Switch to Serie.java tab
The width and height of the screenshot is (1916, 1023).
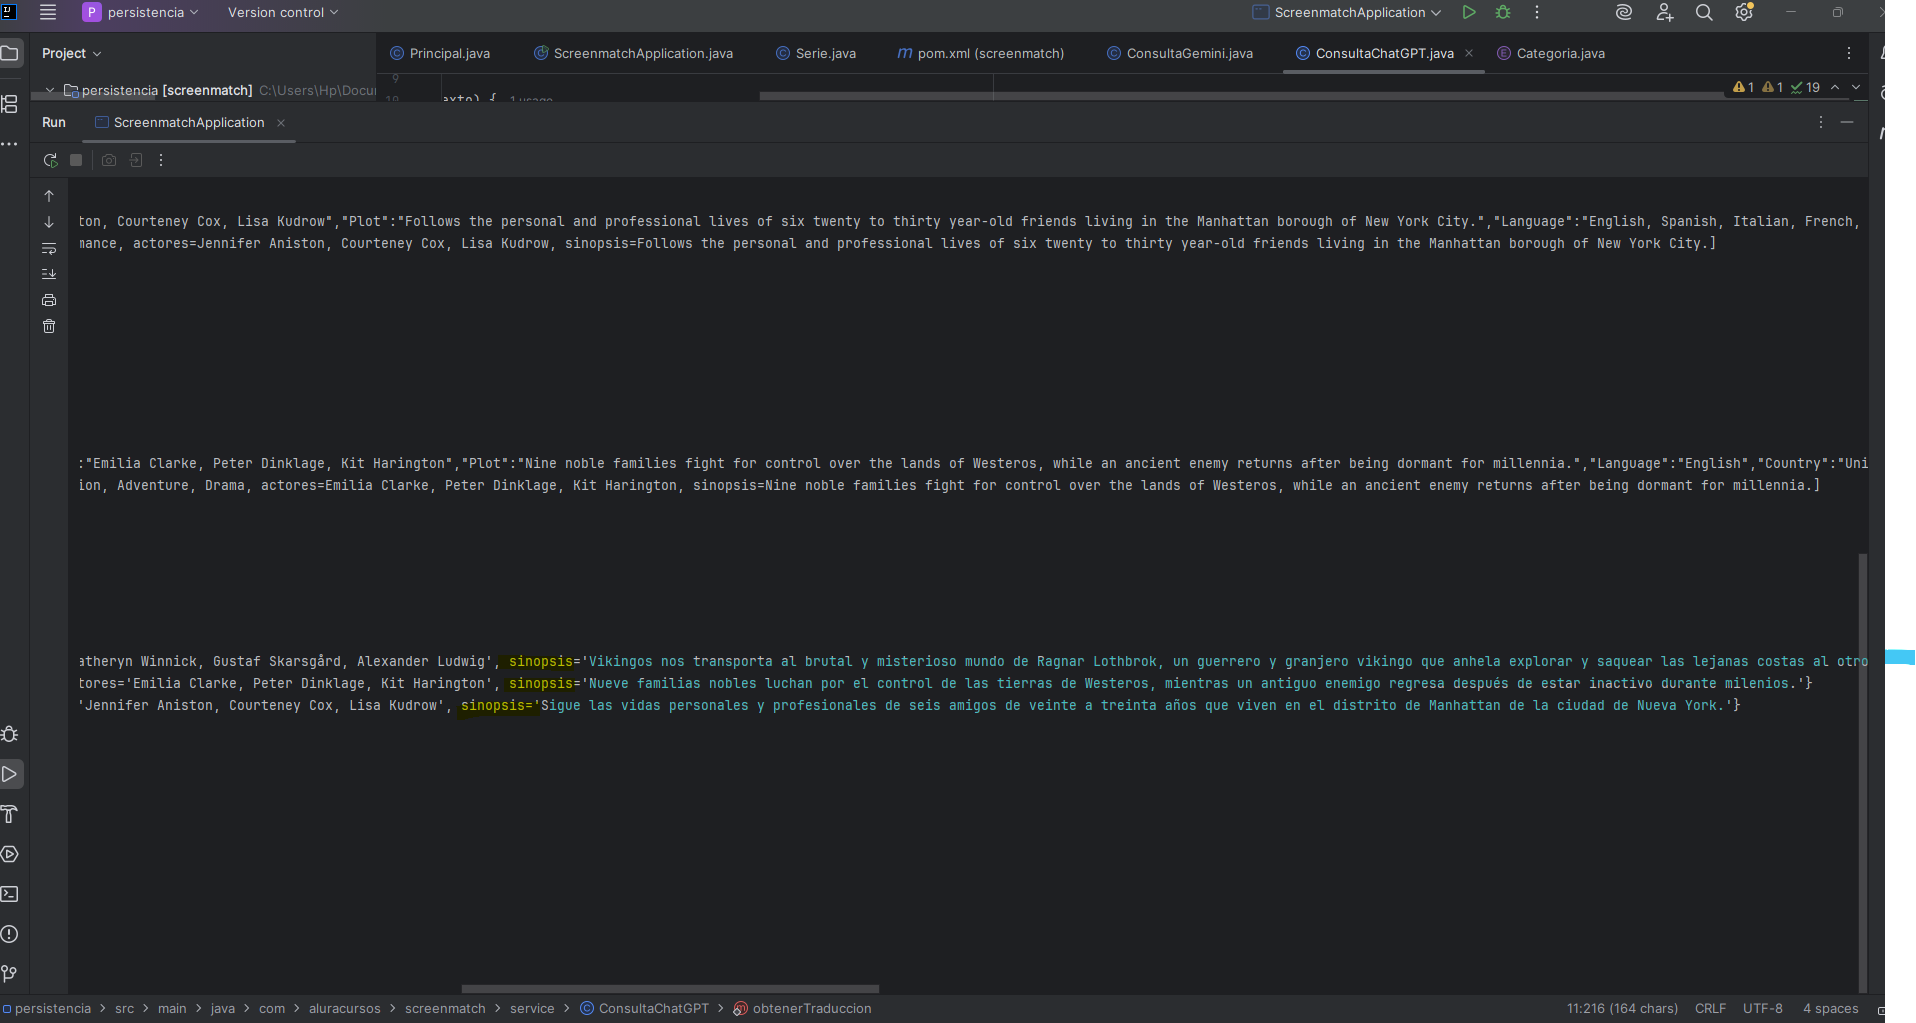pos(816,54)
